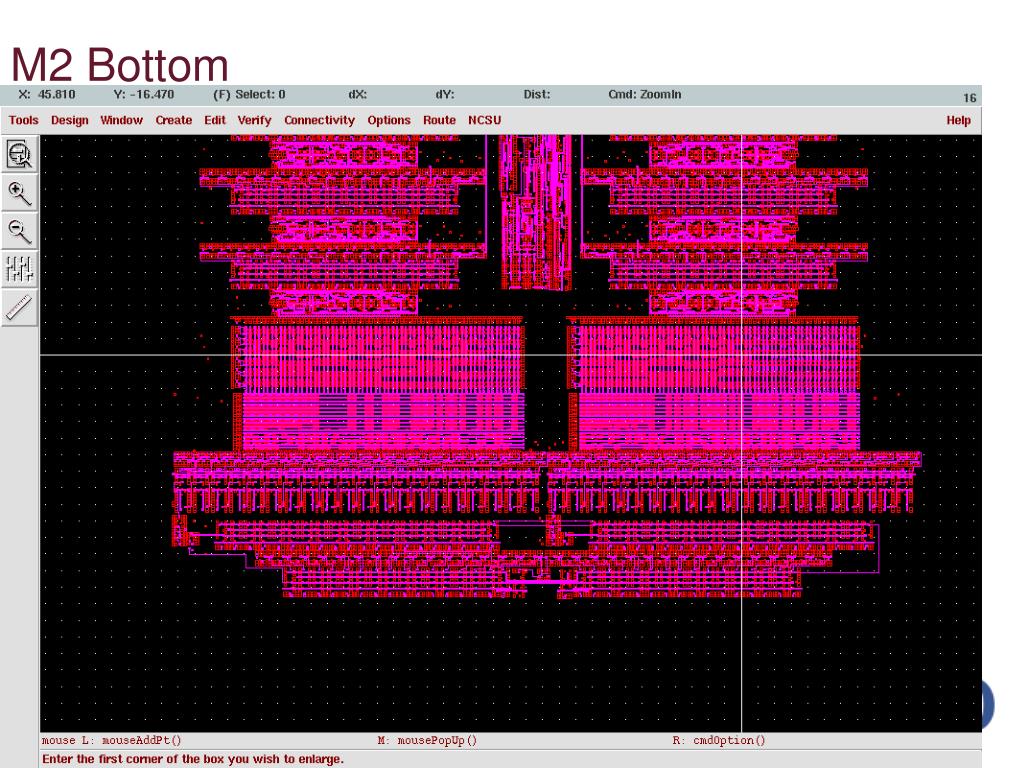Click the mouse L: mouseAddPt() hint
The width and height of the screenshot is (1024, 768).
pyautogui.click(x=112, y=741)
